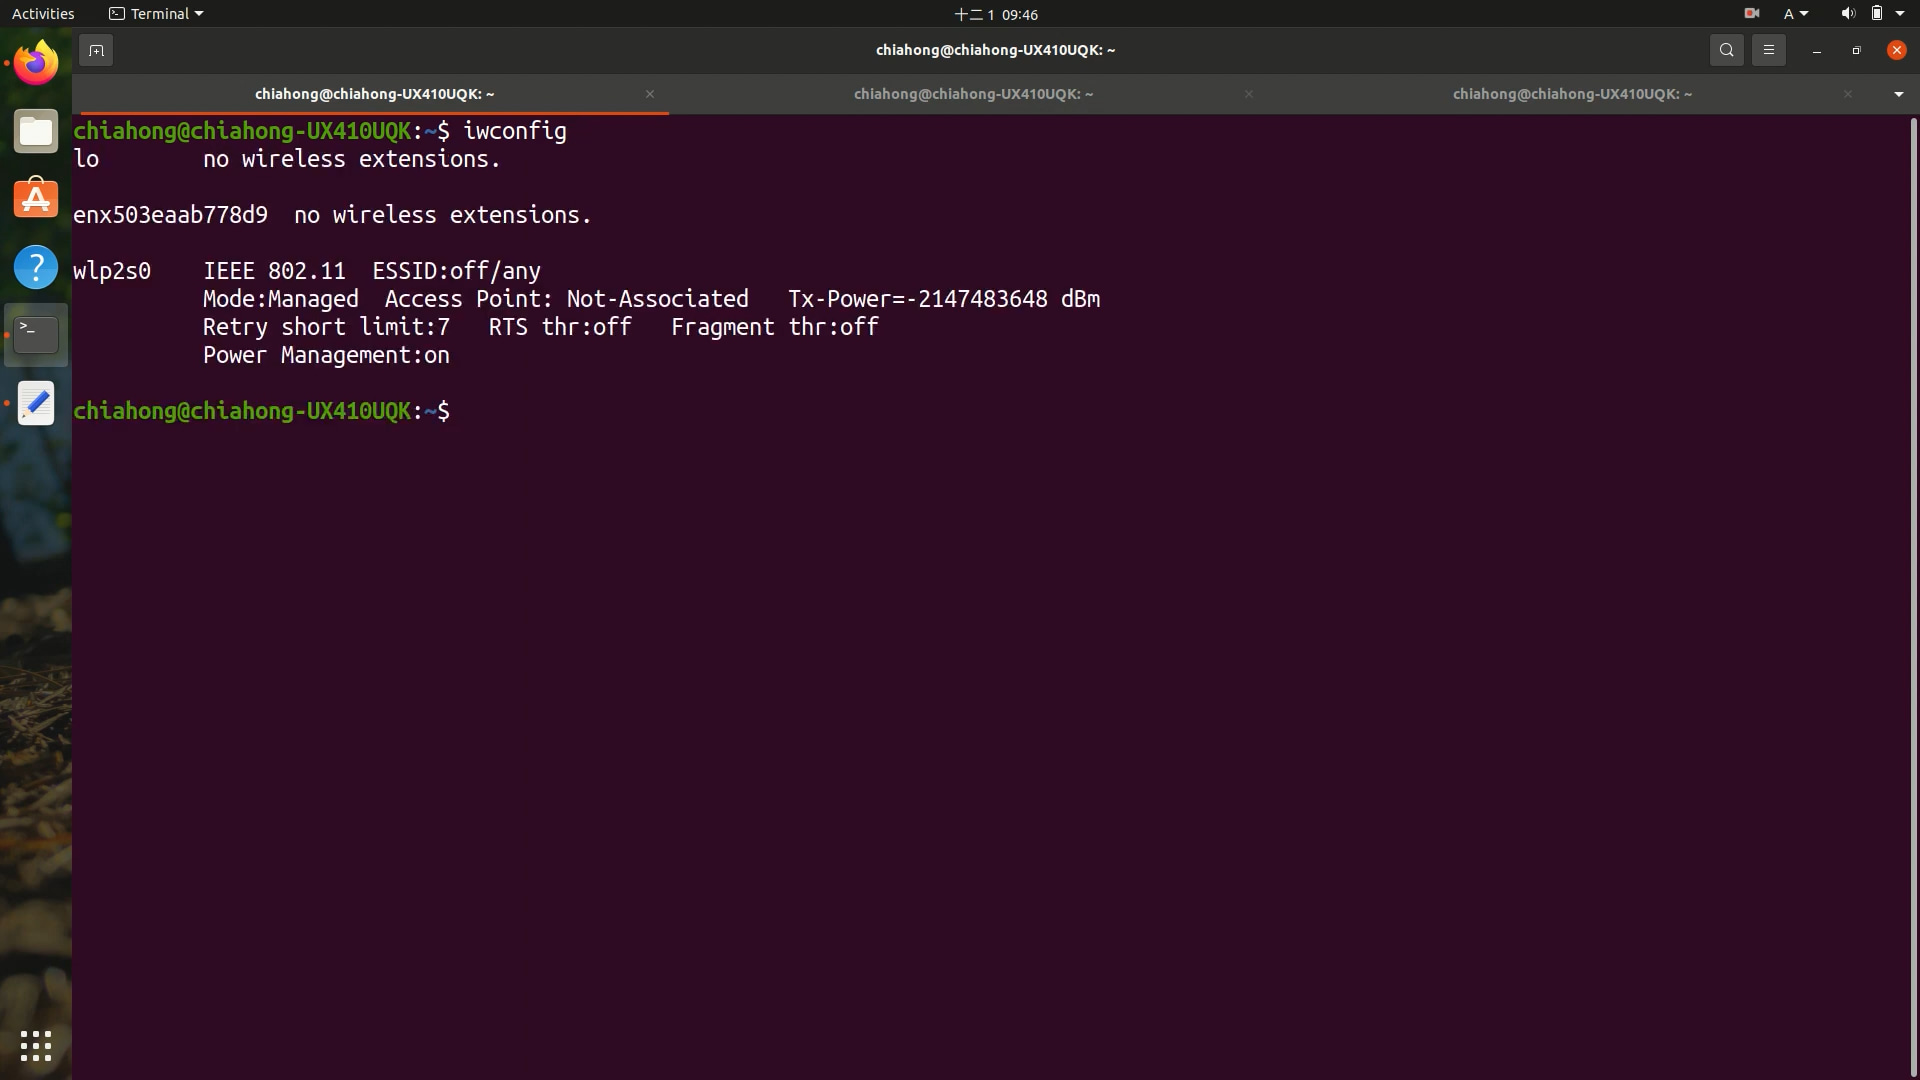The image size is (1920, 1080).
Task: Open the Files manager dock icon
Action: tap(36, 132)
